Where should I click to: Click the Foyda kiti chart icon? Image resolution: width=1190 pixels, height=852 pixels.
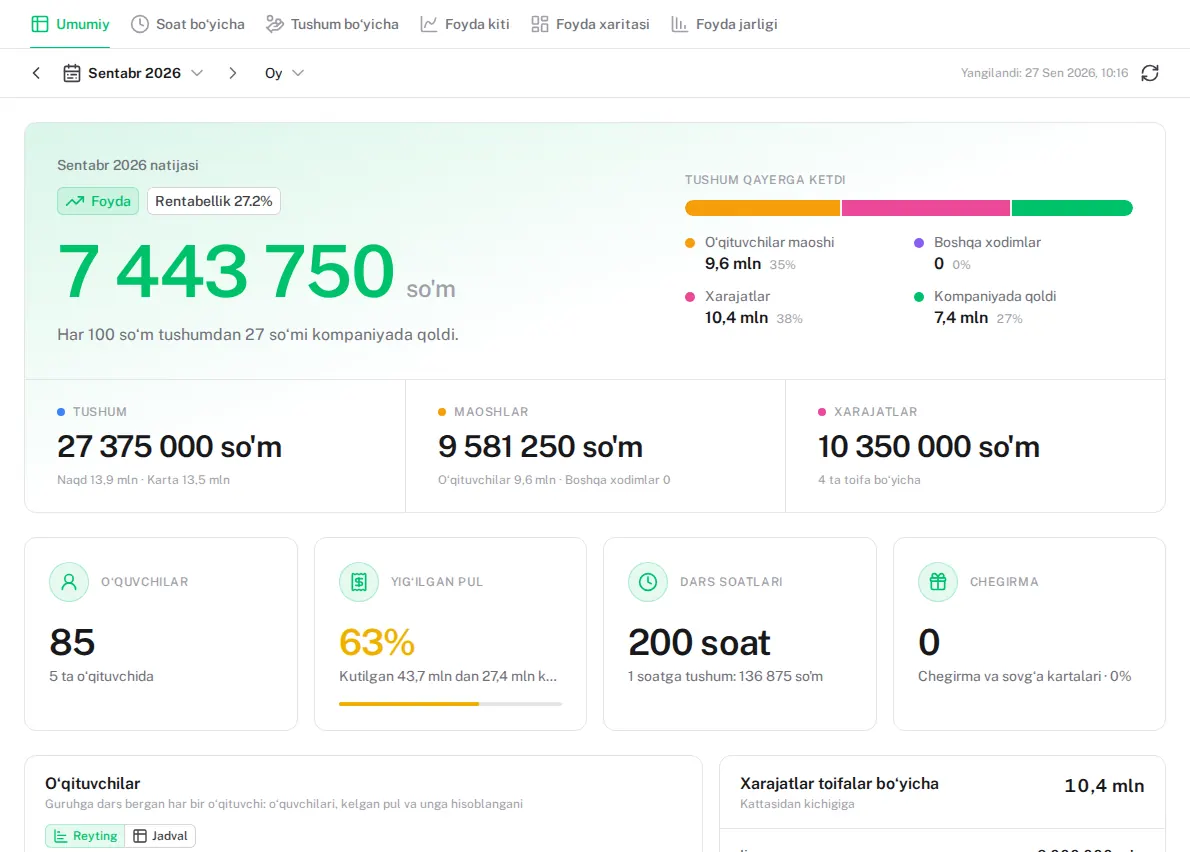click(429, 24)
